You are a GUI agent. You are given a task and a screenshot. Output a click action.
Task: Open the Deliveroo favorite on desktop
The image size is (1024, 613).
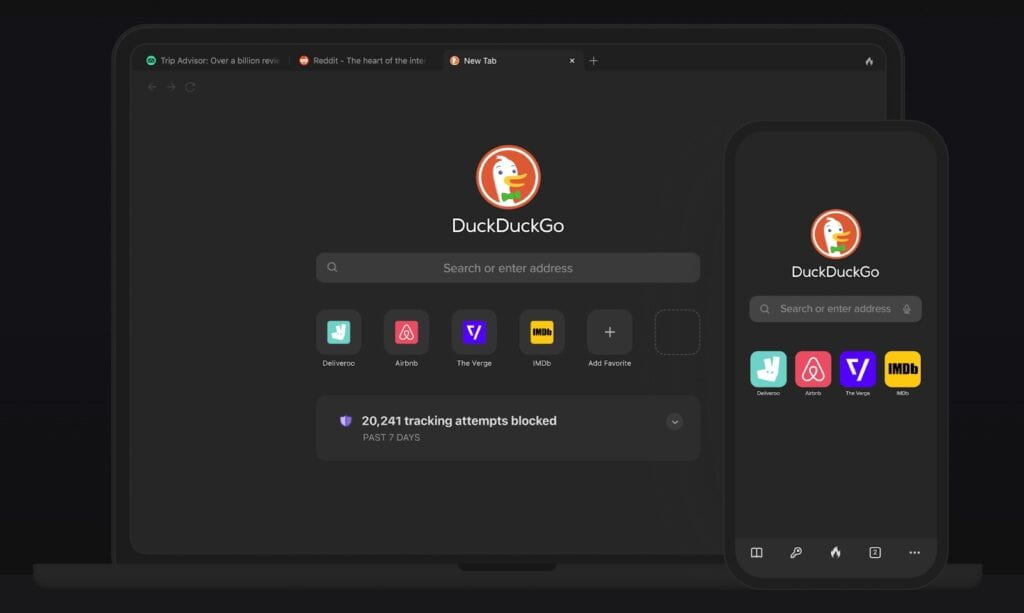(x=338, y=332)
